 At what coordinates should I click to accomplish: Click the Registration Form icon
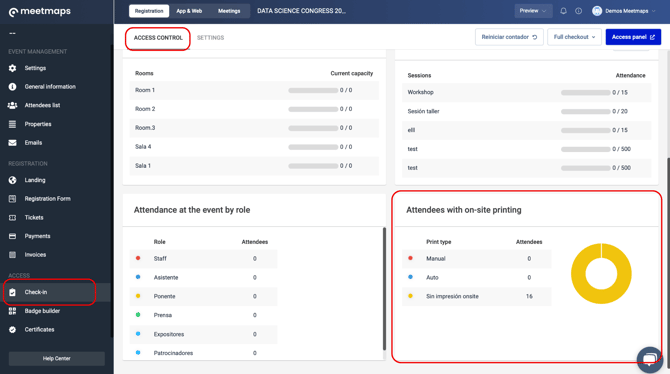(12, 199)
